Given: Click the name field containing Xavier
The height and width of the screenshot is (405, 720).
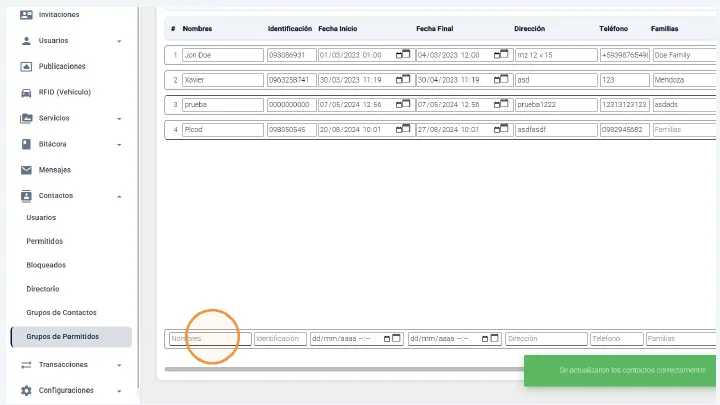Looking at the screenshot, I should tap(223, 79).
